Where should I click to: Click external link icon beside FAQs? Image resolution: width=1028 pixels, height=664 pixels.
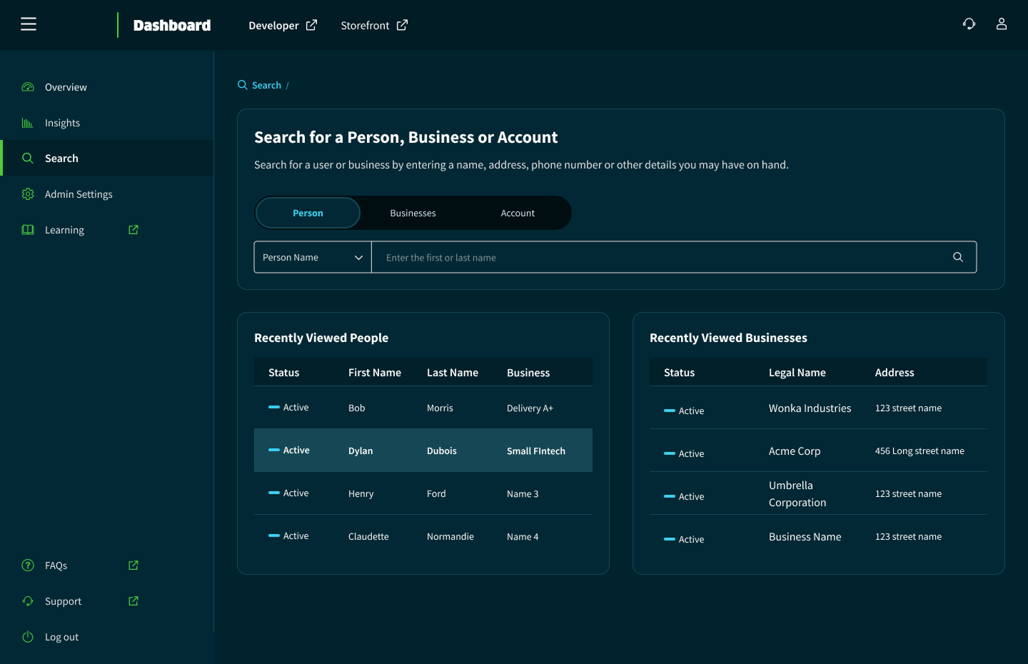pyautogui.click(x=133, y=566)
